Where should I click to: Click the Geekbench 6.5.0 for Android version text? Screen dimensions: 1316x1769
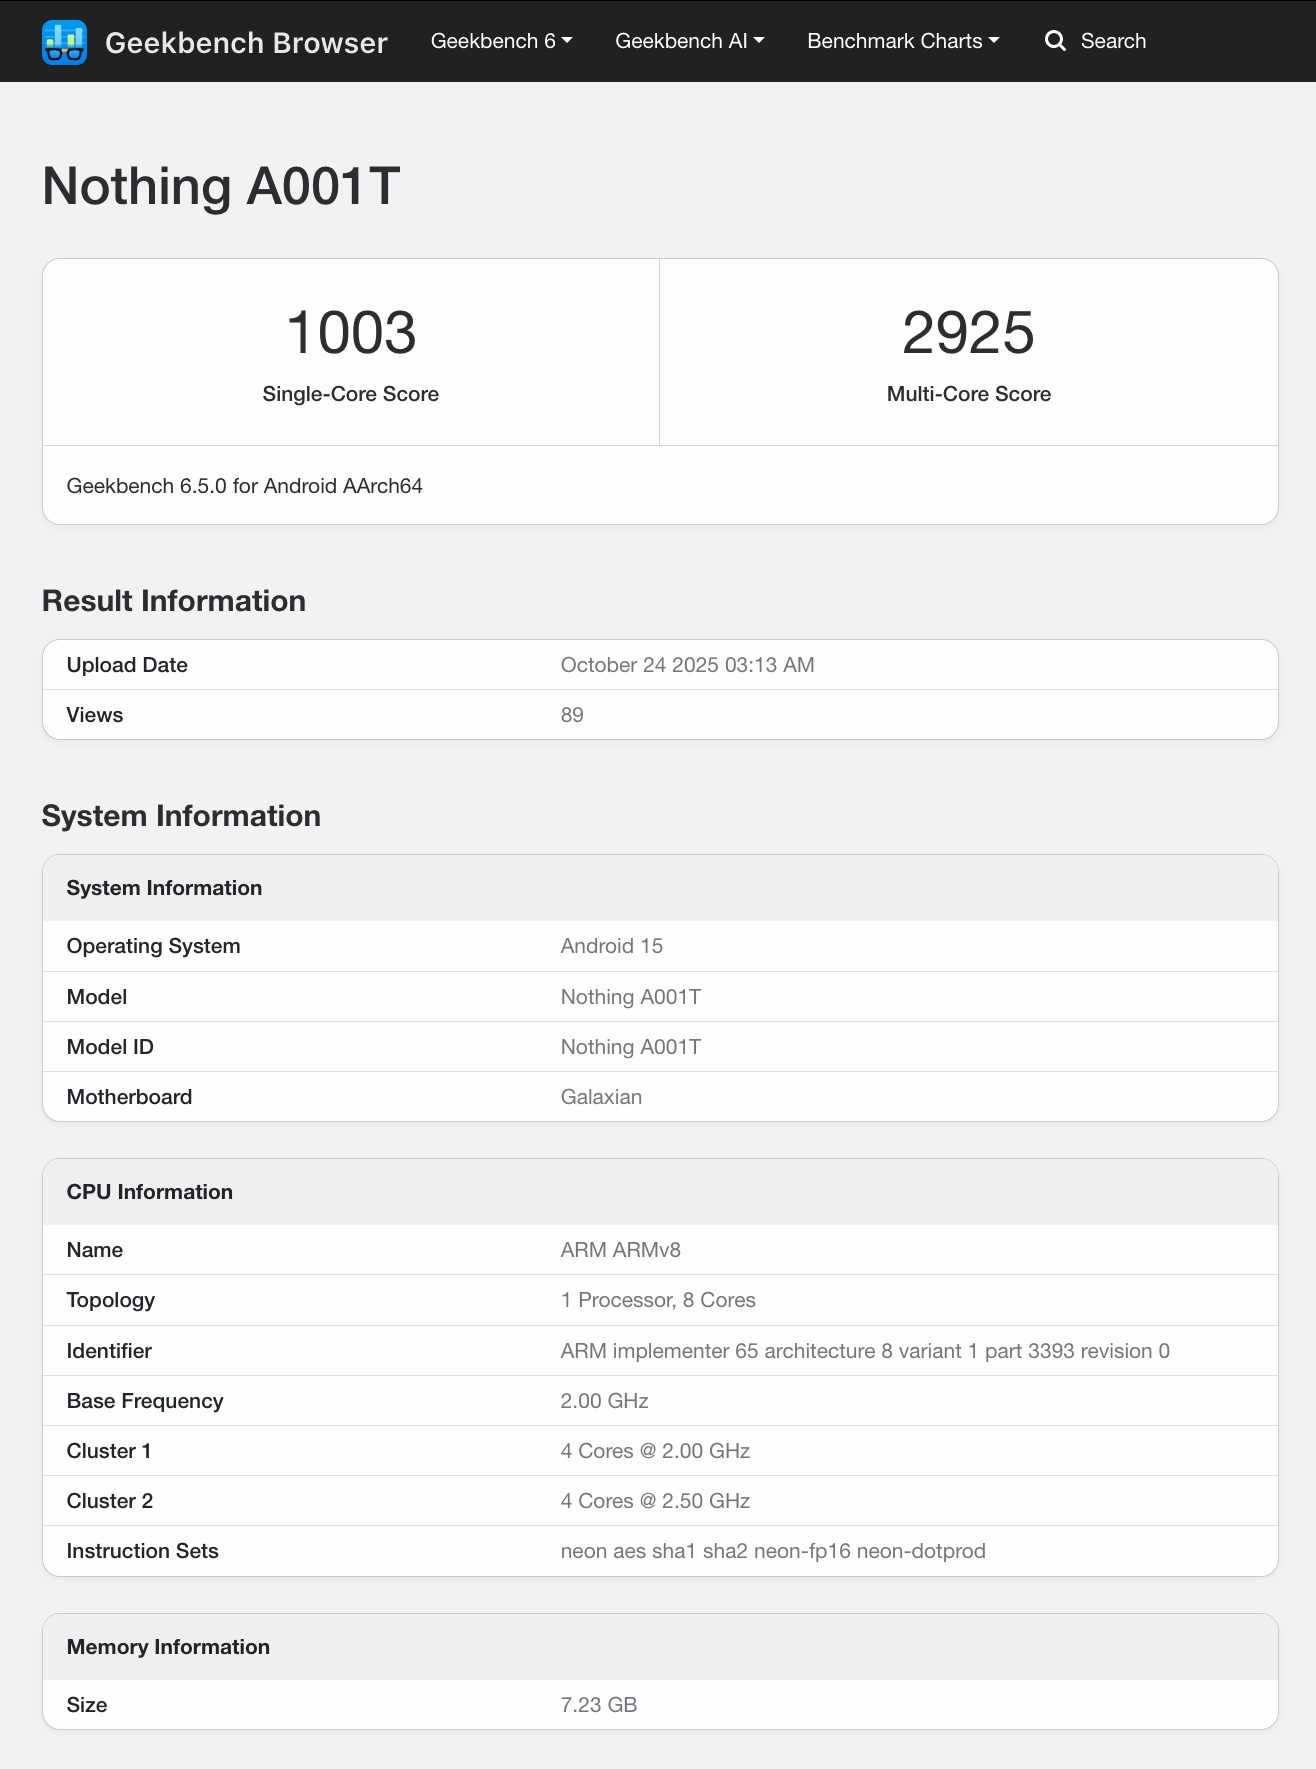pos(244,486)
